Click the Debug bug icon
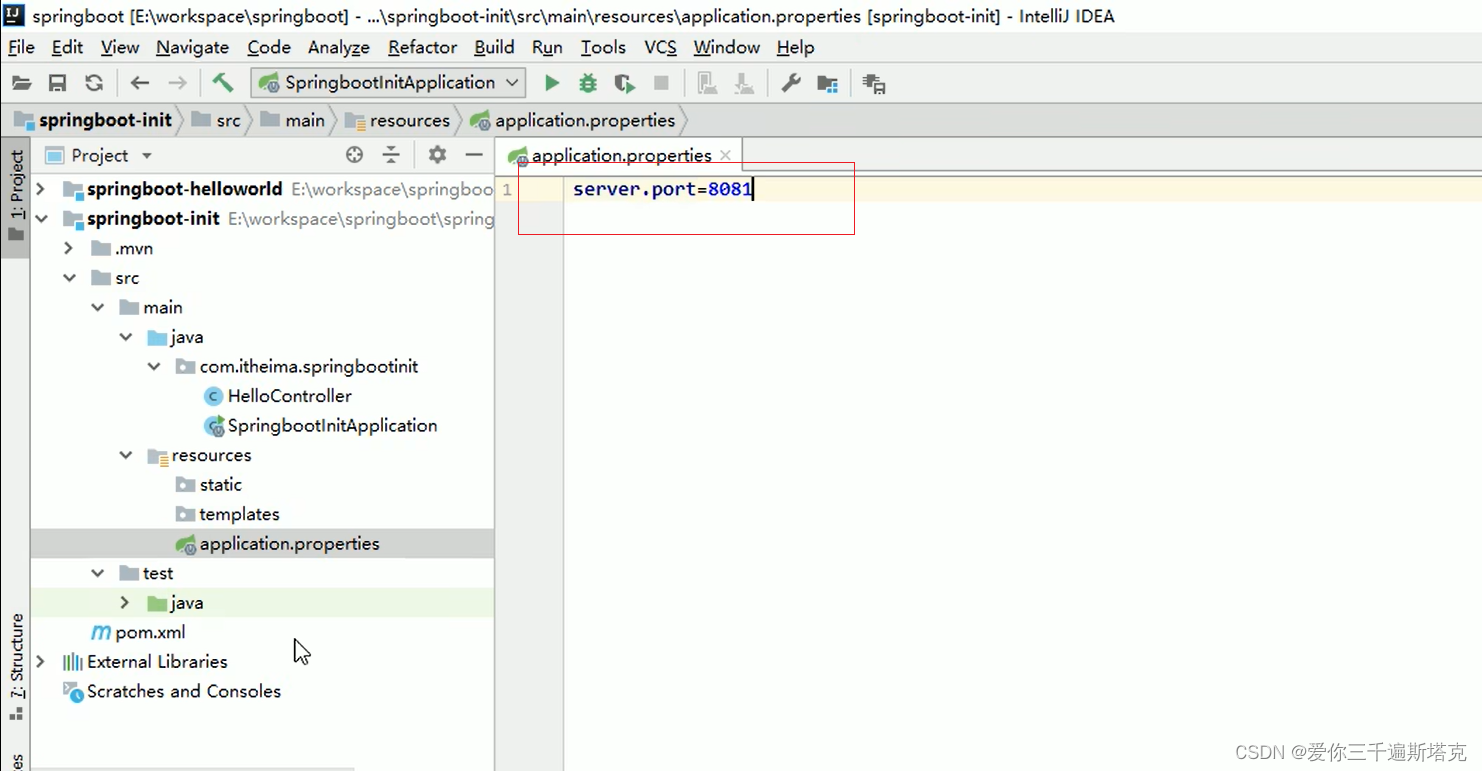This screenshot has height=771, width=1482. pos(588,84)
